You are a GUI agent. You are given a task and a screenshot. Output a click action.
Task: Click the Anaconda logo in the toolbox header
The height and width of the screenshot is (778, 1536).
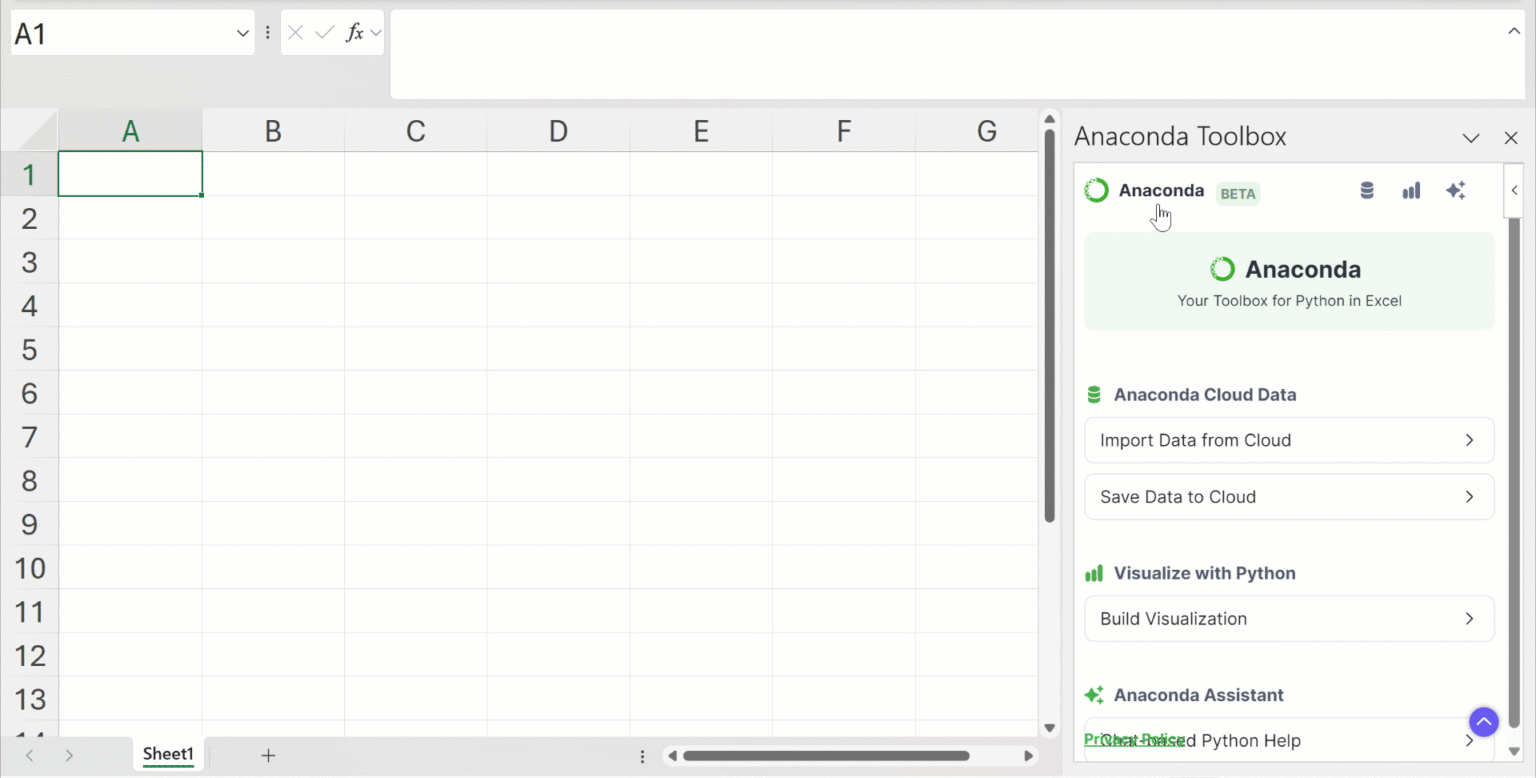1097,190
